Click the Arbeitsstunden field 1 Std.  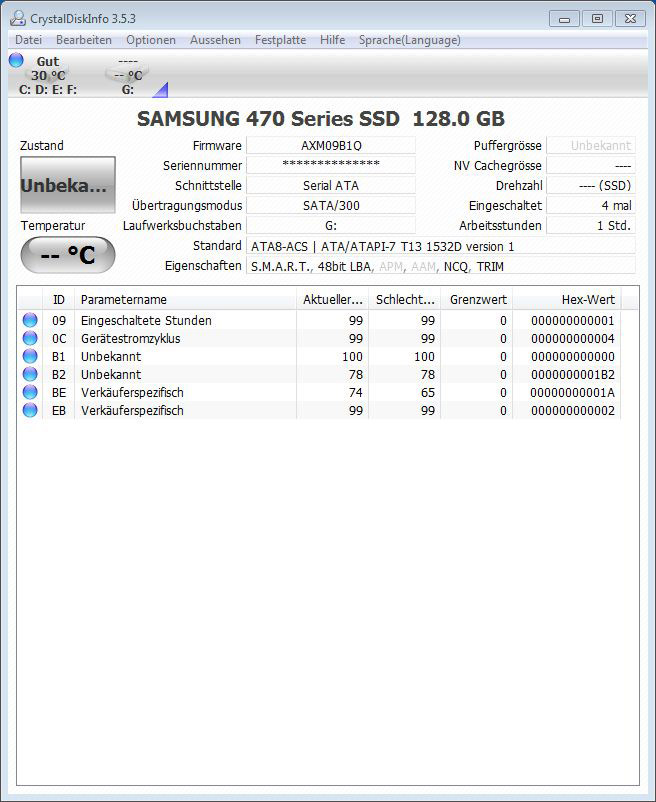tap(591, 225)
